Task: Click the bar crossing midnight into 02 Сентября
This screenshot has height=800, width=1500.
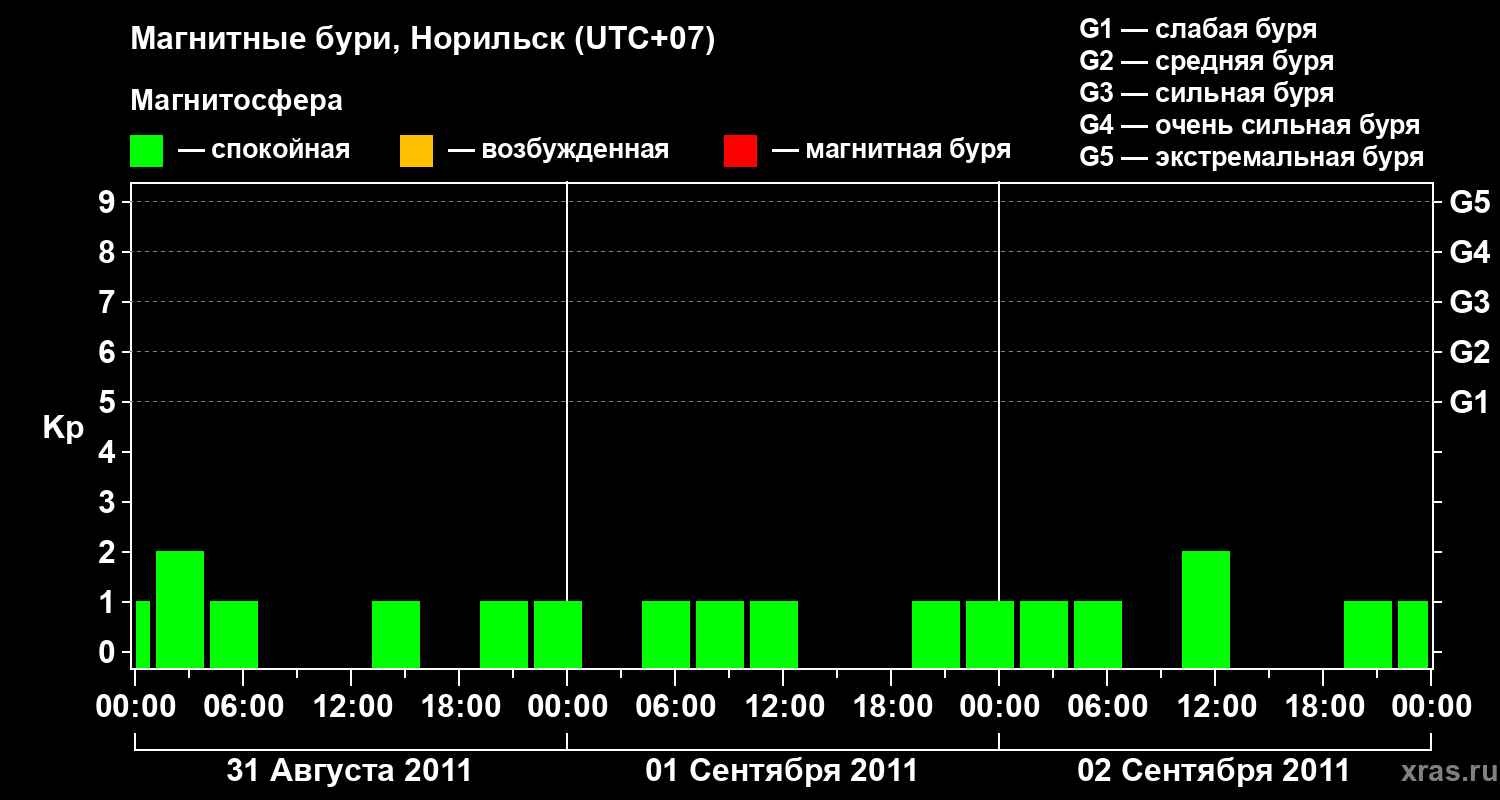Action: click(x=990, y=634)
